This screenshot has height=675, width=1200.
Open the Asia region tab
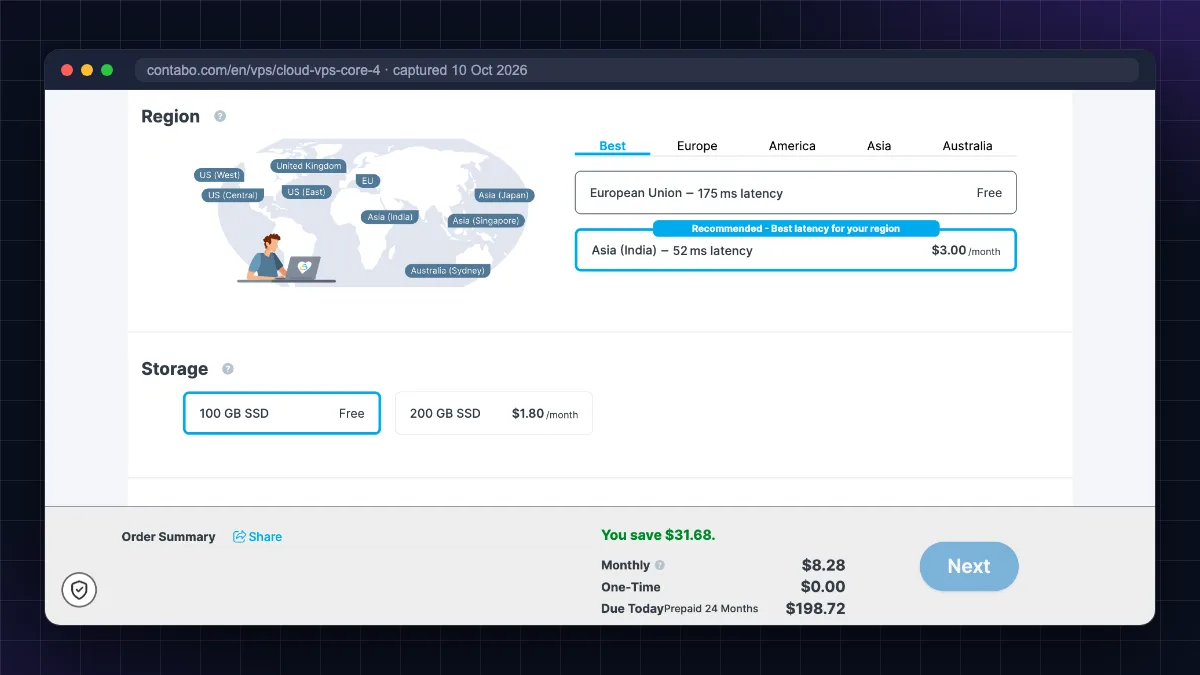[879, 146]
